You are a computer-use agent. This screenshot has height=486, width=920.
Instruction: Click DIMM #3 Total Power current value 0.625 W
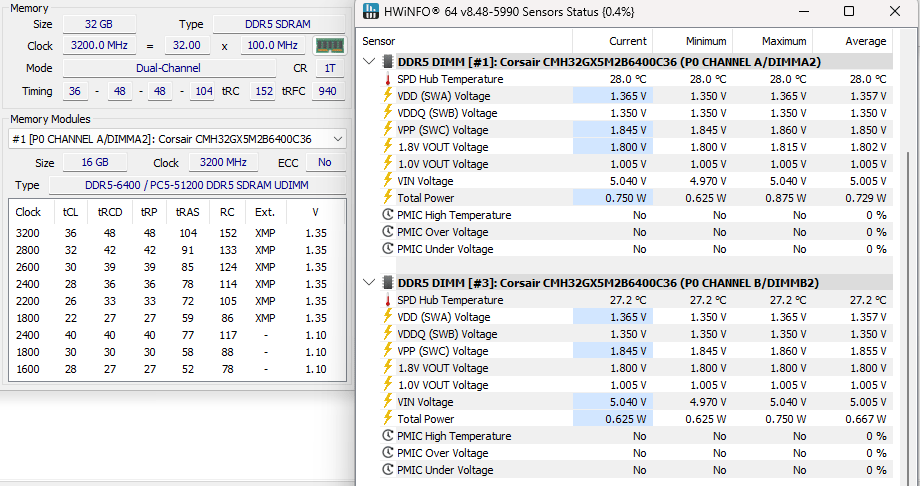pos(626,419)
